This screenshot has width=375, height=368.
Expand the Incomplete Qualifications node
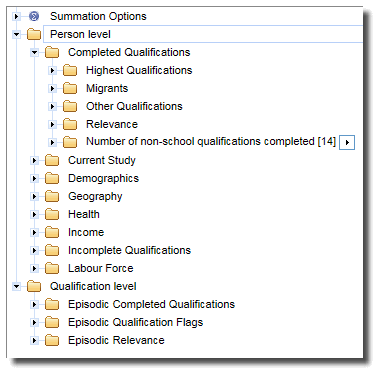34,250
